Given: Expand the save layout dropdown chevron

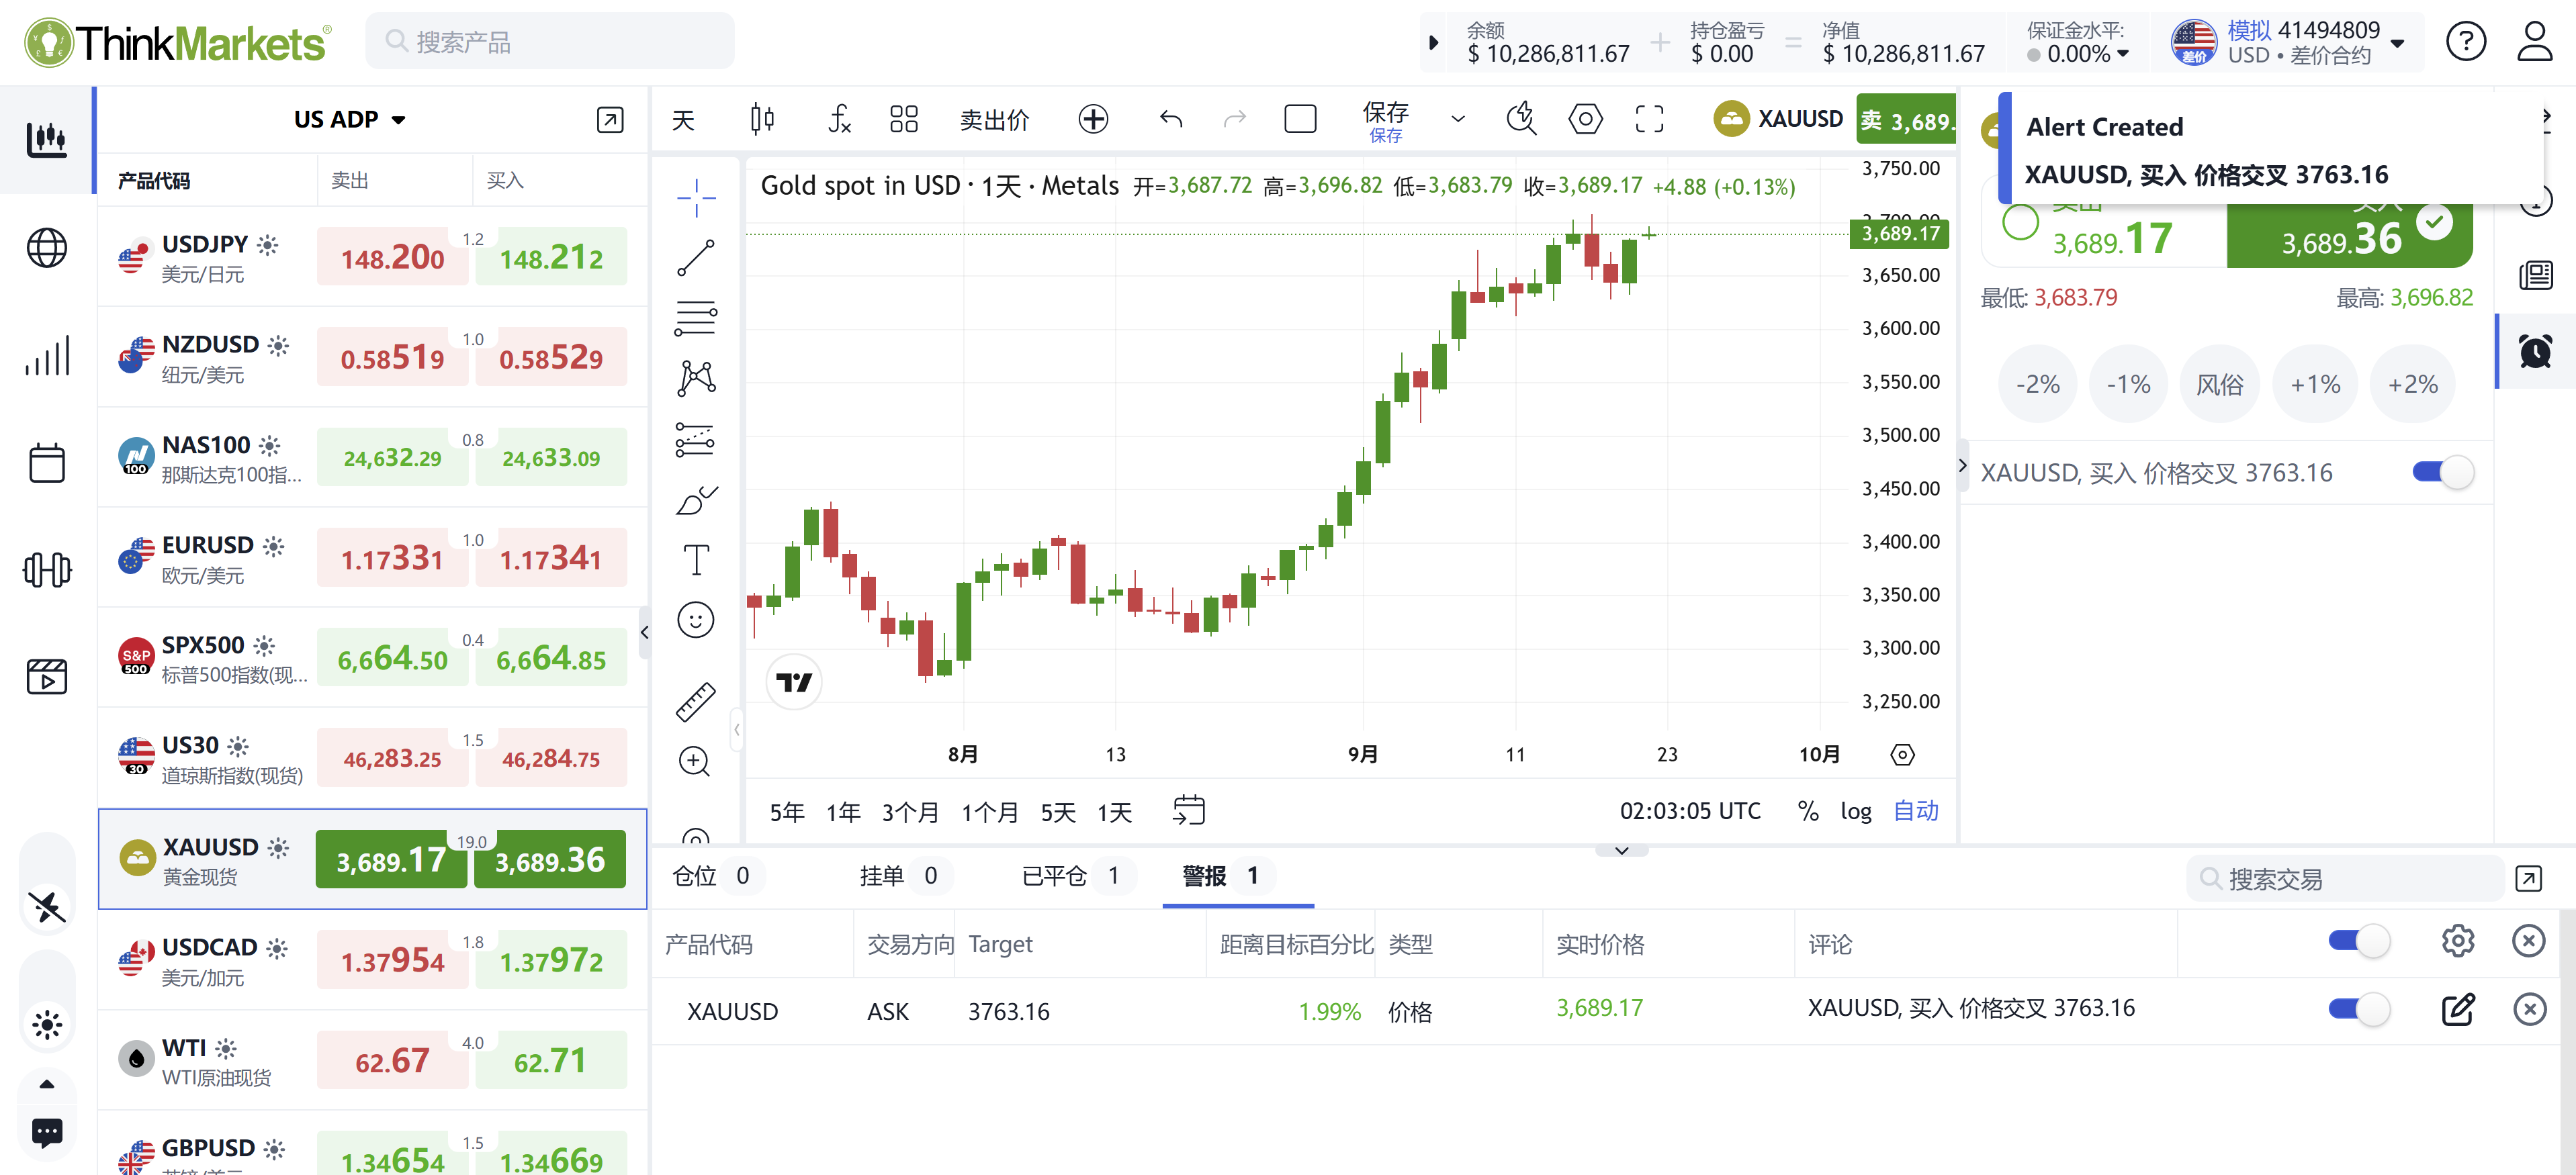Looking at the screenshot, I should click(1457, 120).
